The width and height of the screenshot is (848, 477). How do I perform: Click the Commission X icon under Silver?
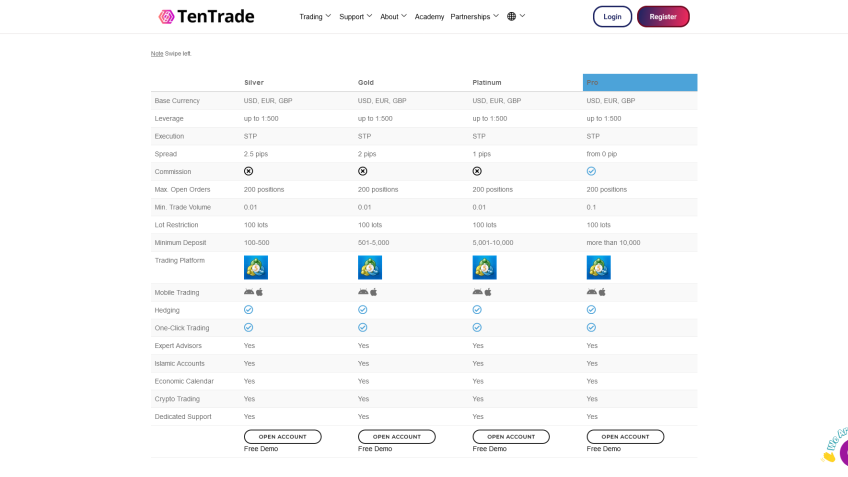(x=248, y=171)
